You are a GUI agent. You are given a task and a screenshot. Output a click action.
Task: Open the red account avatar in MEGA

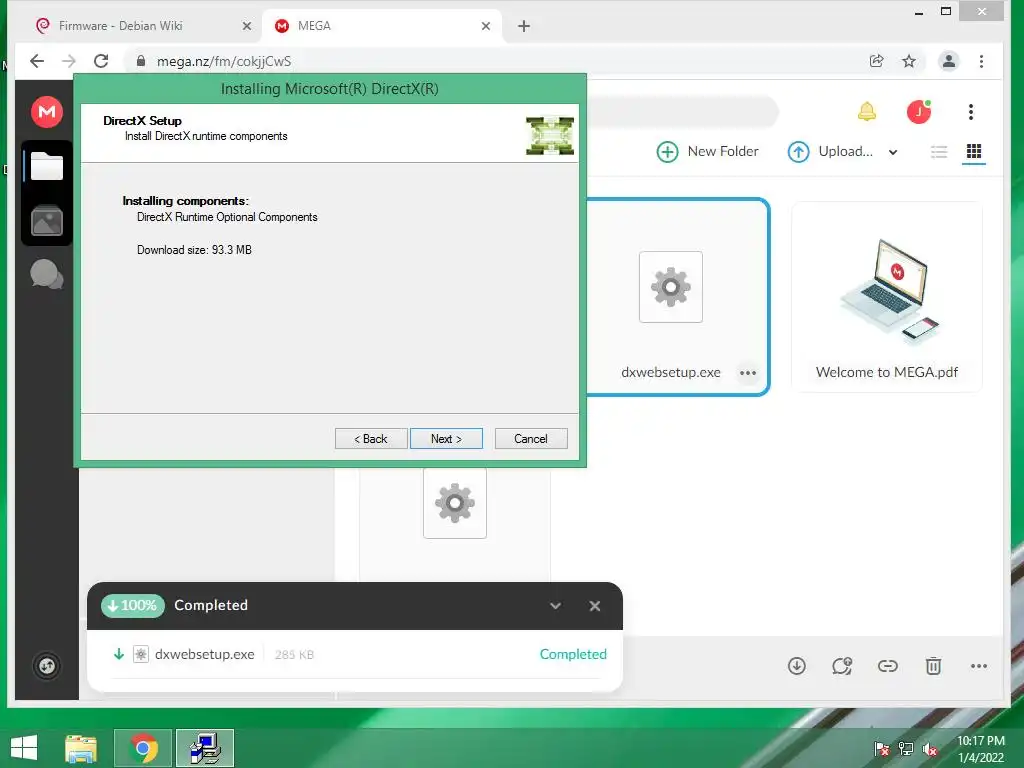click(x=919, y=112)
